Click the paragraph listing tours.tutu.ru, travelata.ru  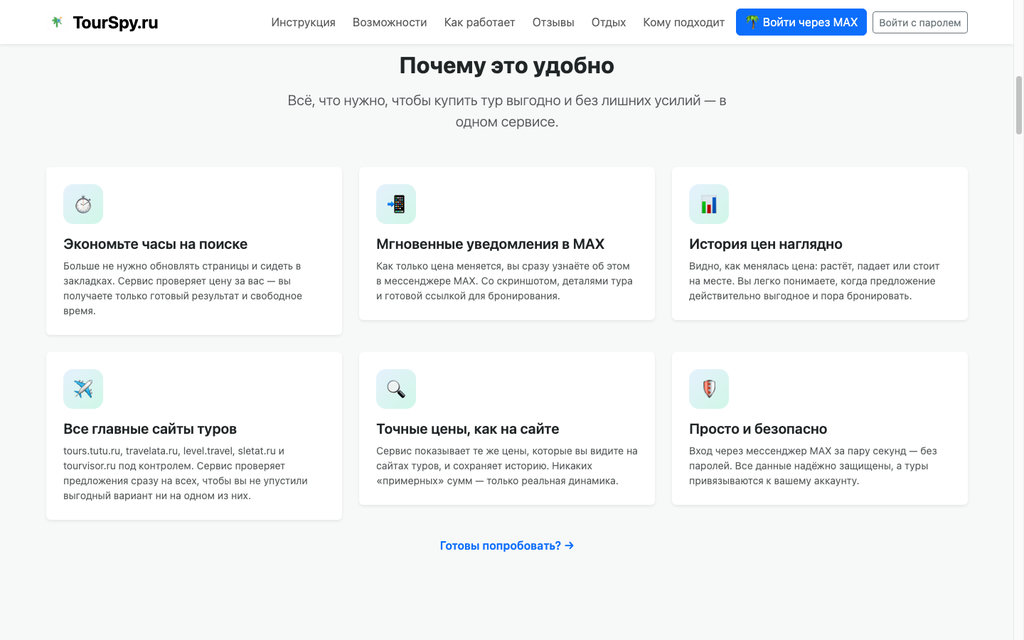pyautogui.click(x=185, y=473)
